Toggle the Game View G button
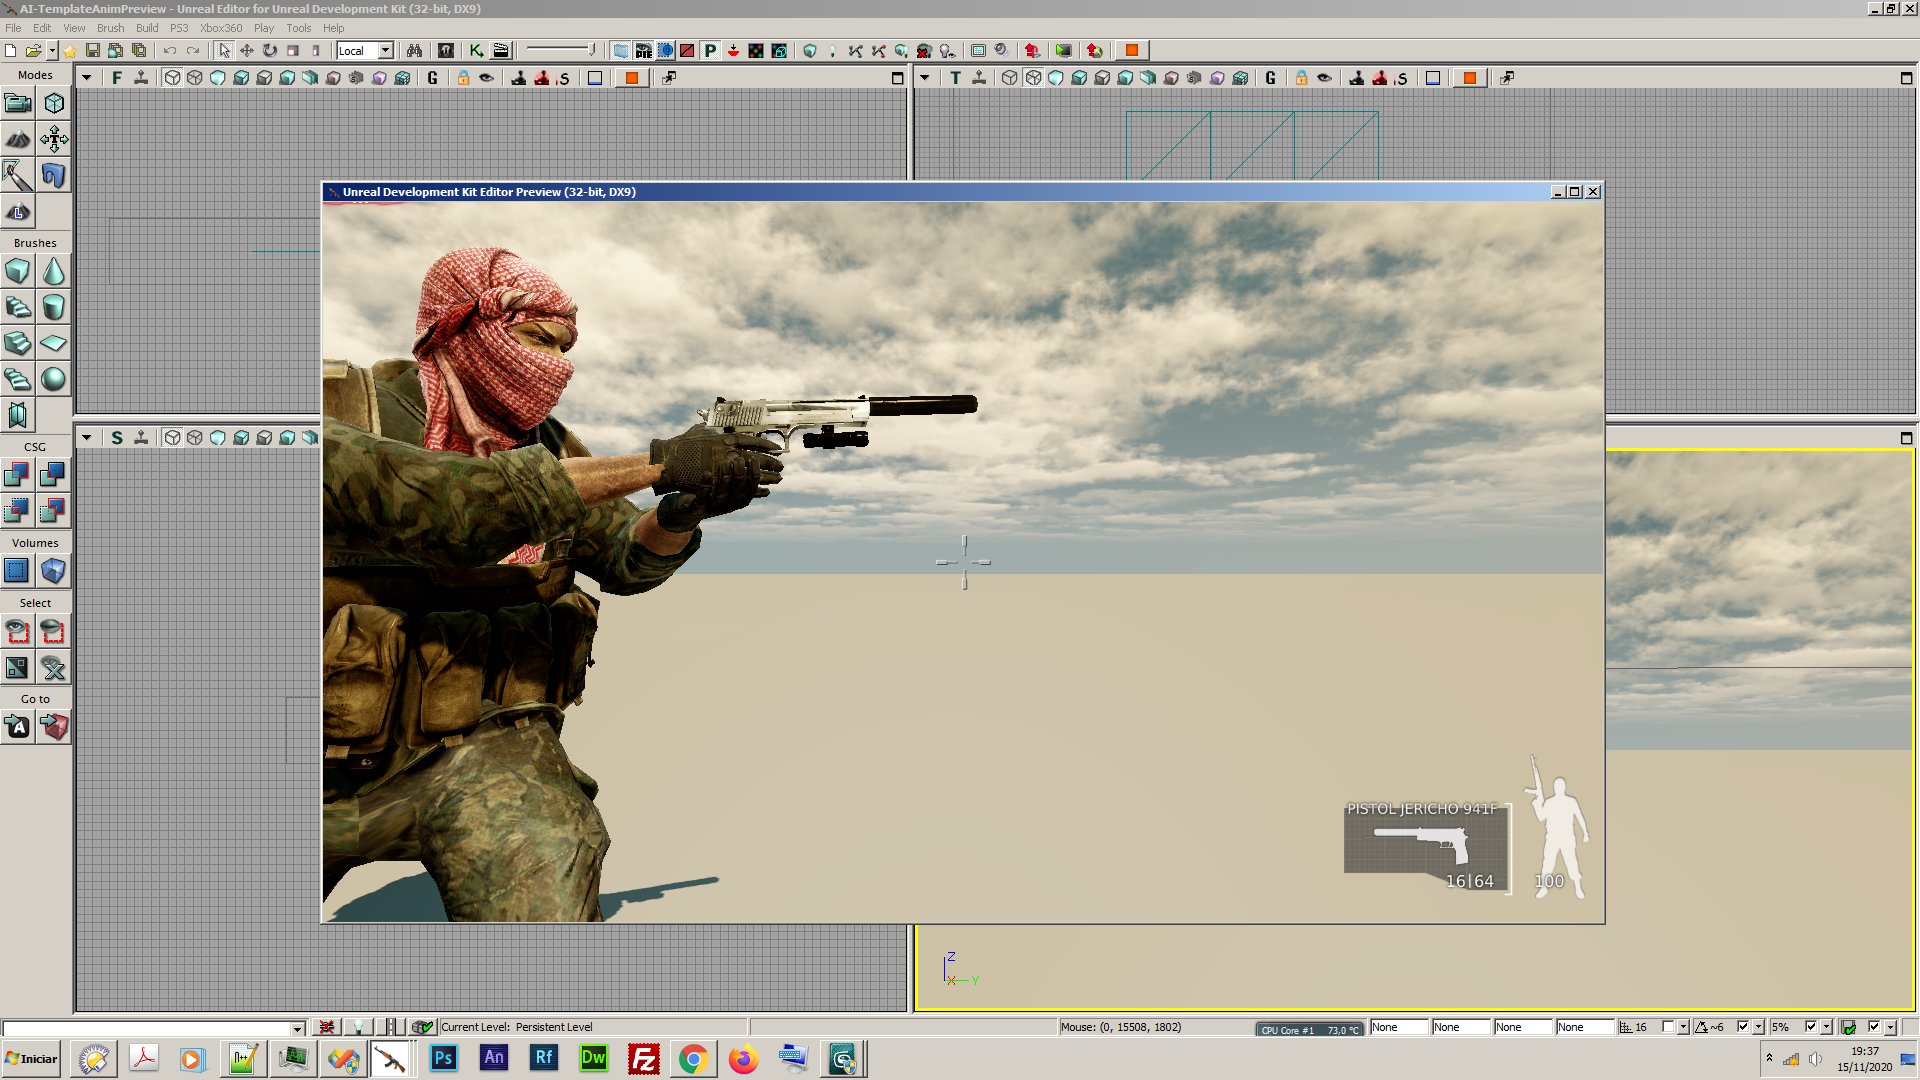The height and width of the screenshot is (1080, 1920). tap(433, 78)
